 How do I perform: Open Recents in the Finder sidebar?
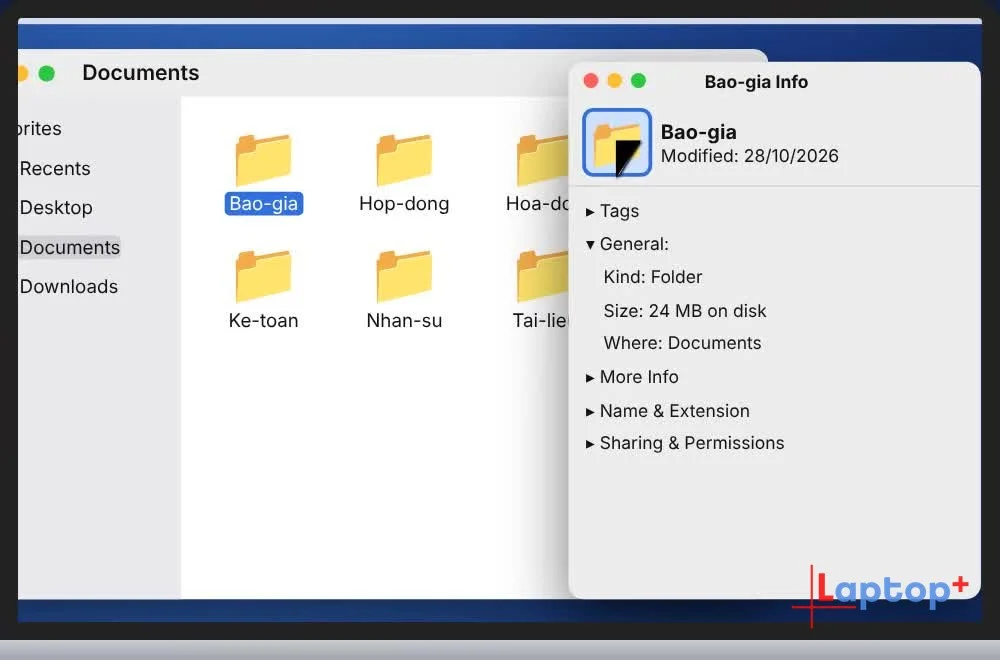point(55,168)
